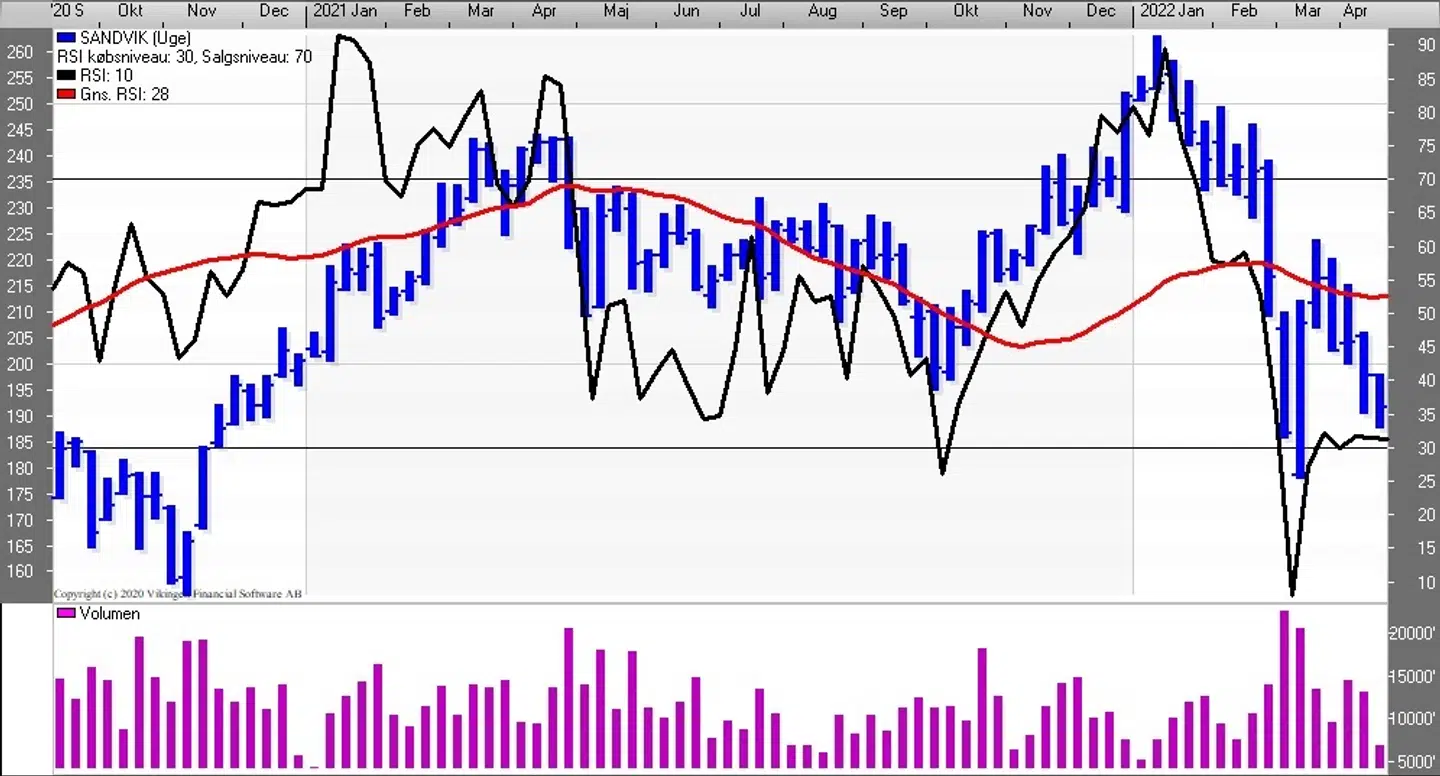Click the magenta Volumen legend swatch

pyautogui.click(x=66, y=613)
